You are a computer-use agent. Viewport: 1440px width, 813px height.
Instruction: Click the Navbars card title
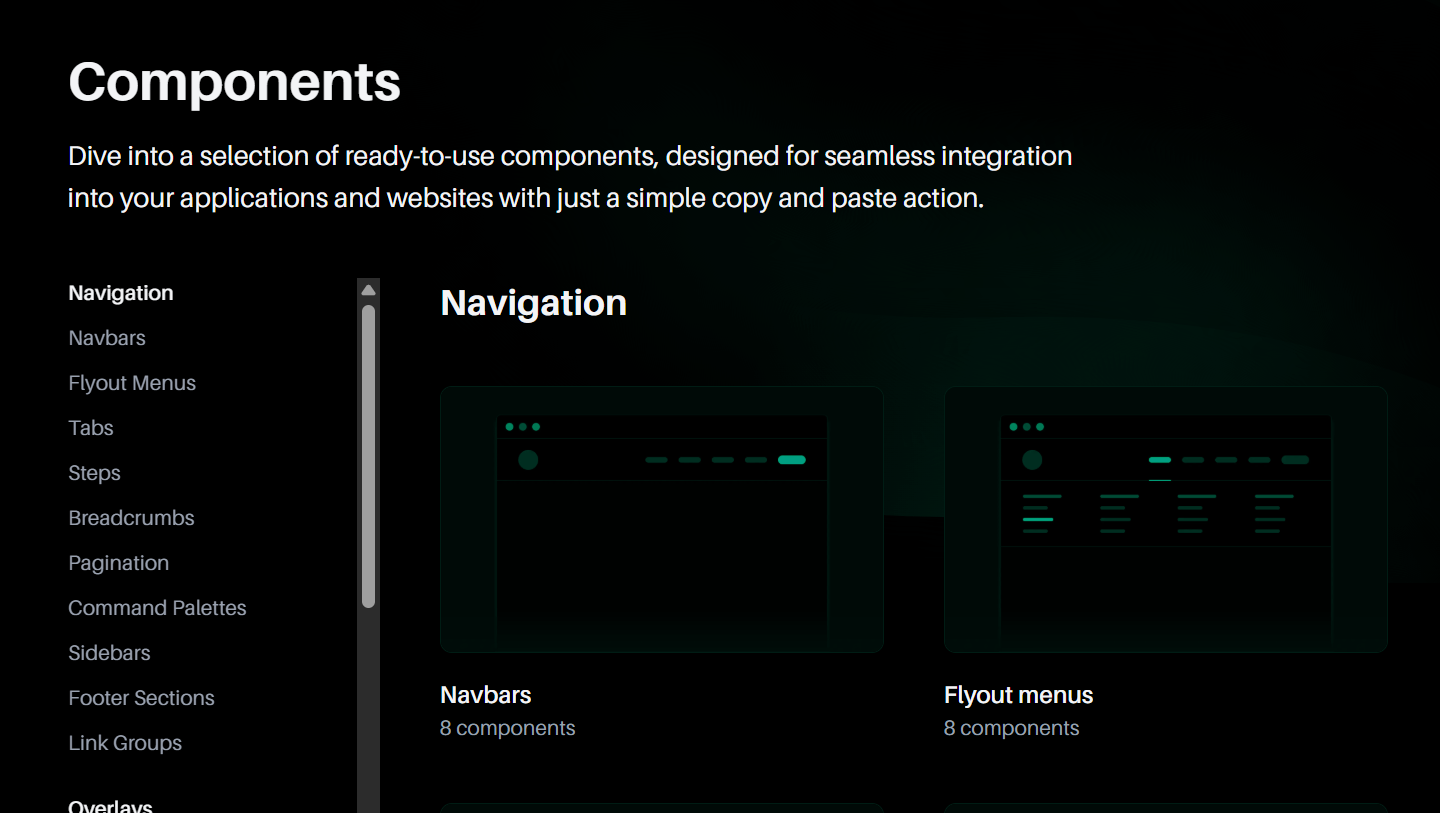click(486, 695)
